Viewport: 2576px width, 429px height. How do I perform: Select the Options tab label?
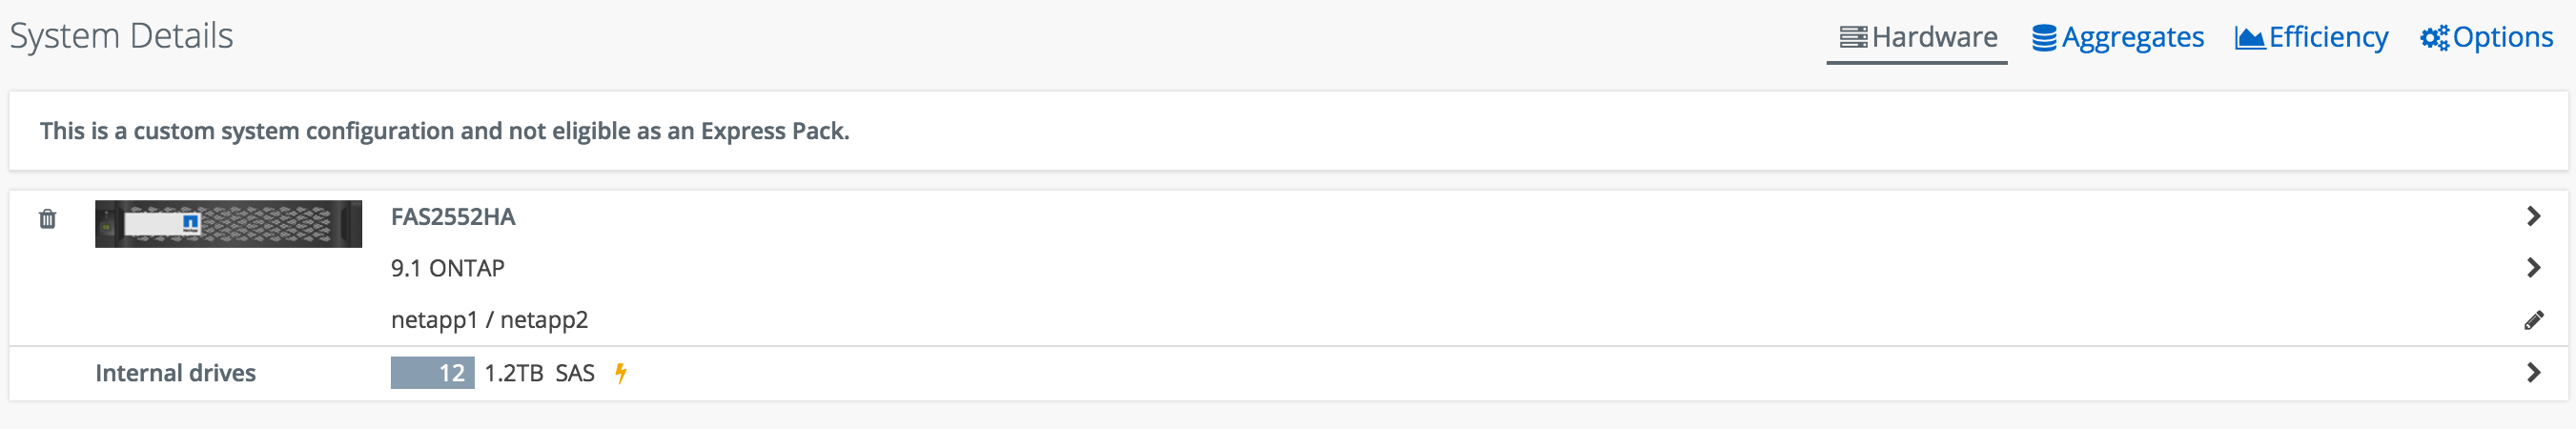point(2502,38)
